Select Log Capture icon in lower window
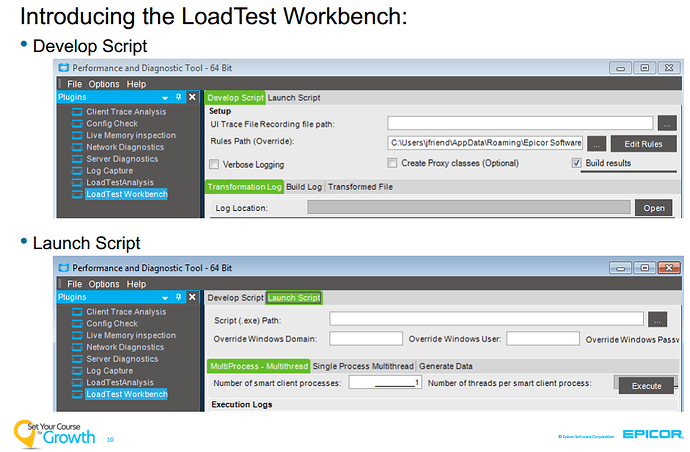The image size is (690, 452). (x=77, y=371)
